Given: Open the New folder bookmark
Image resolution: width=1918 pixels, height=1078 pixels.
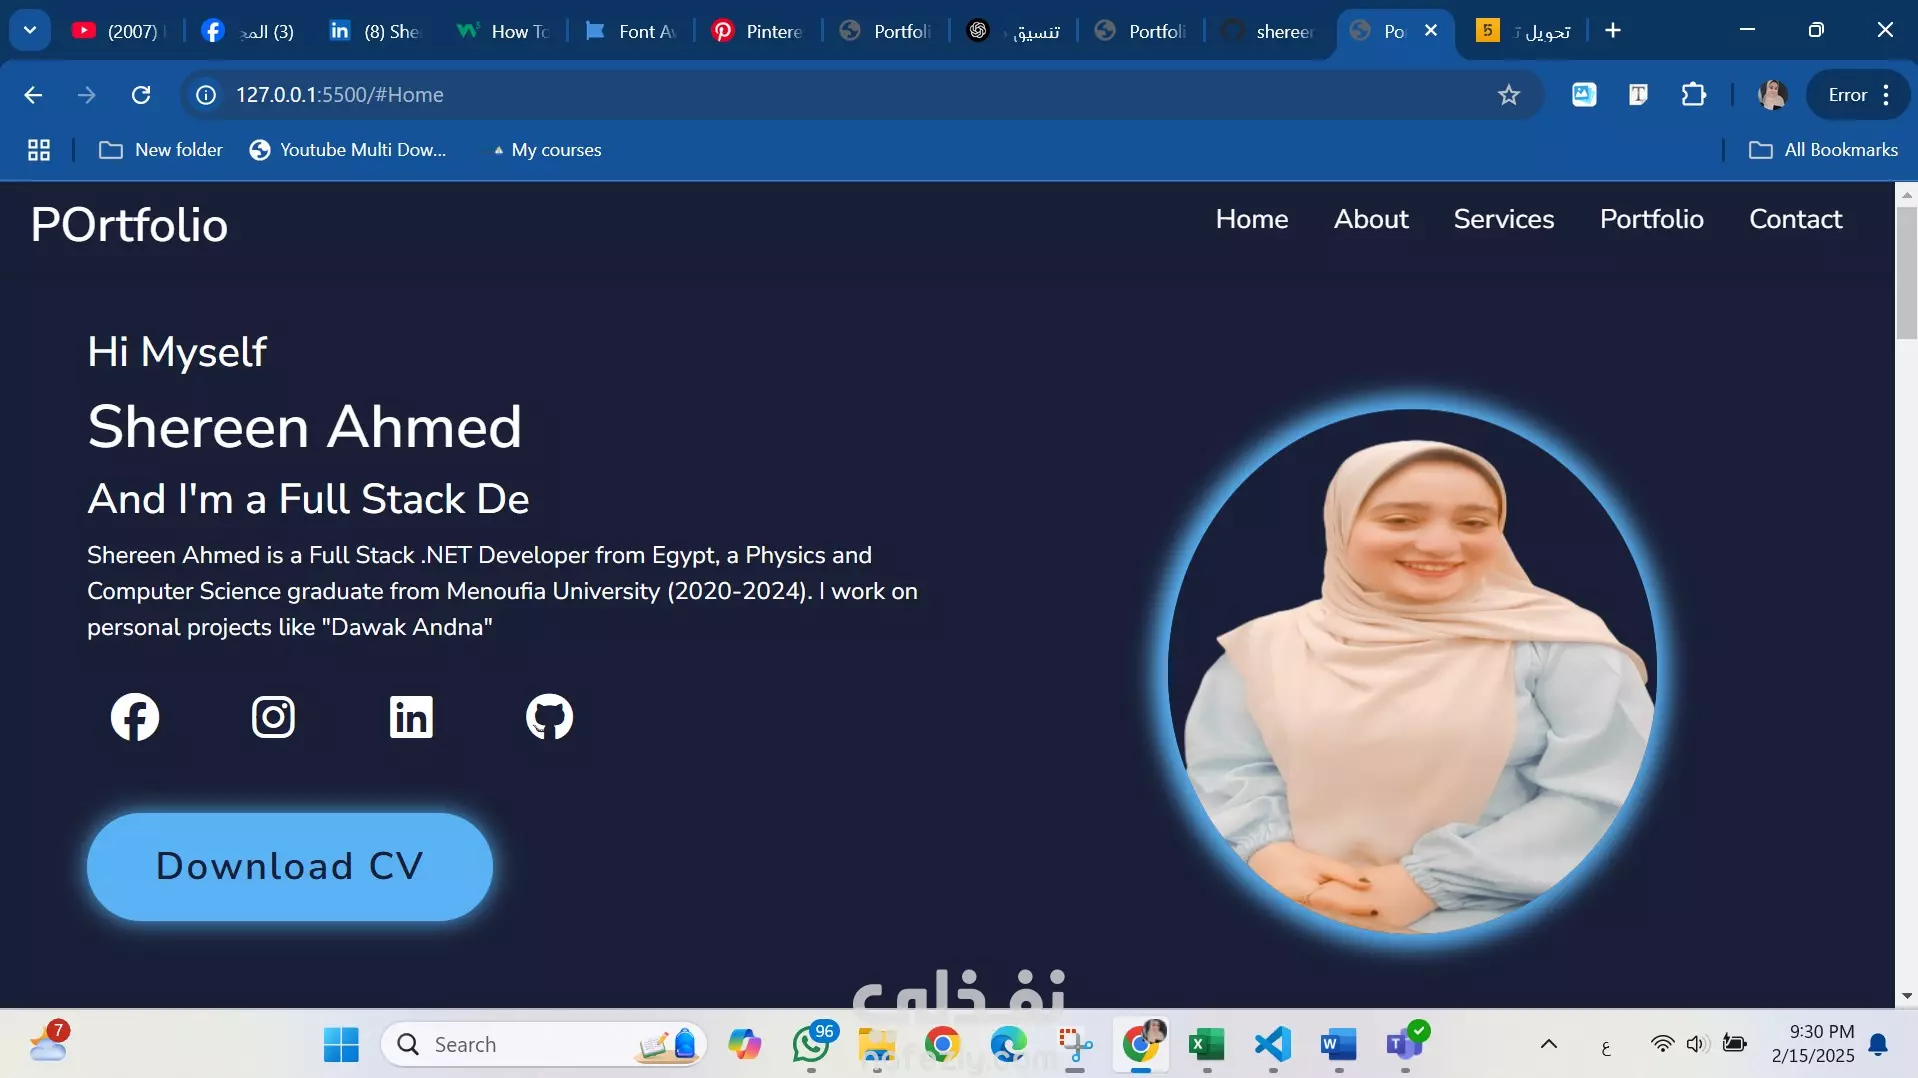Looking at the screenshot, I should [x=161, y=150].
